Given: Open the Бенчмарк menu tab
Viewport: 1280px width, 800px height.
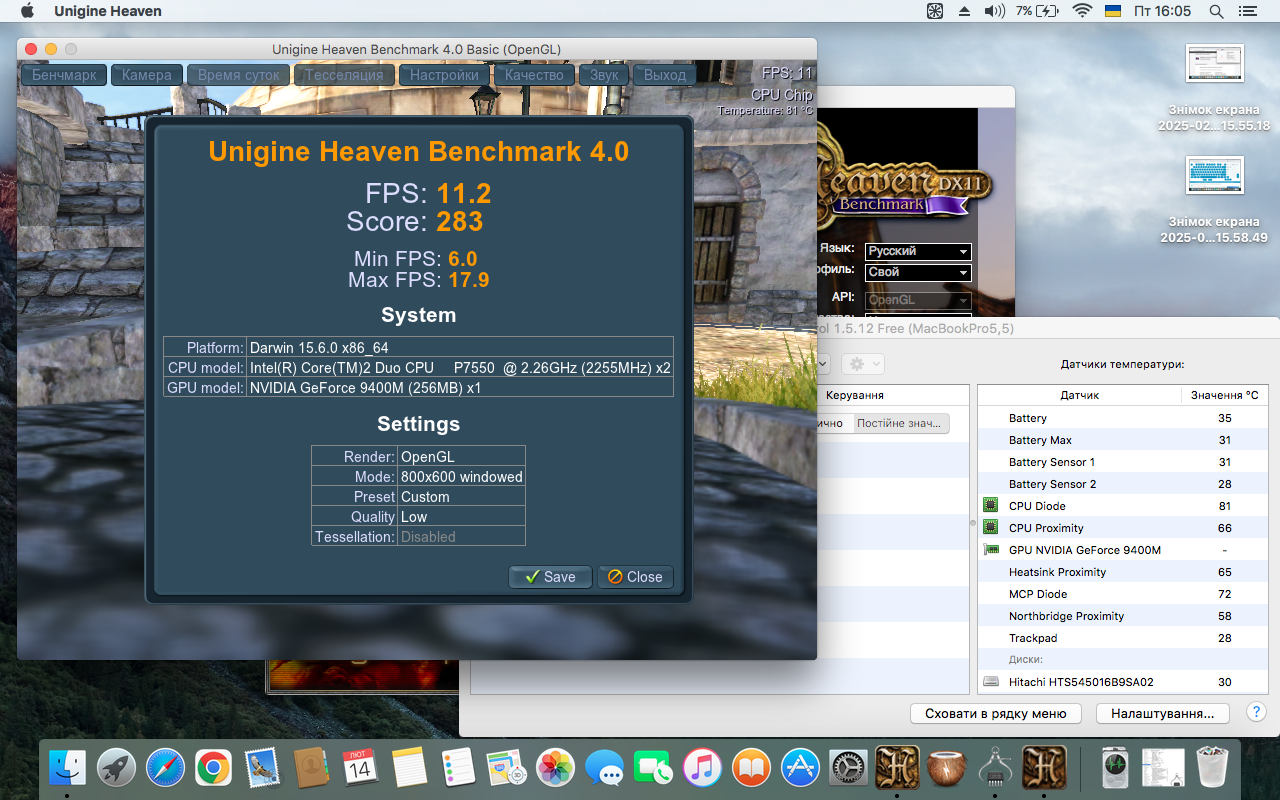Looking at the screenshot, I should coord(64,75).
